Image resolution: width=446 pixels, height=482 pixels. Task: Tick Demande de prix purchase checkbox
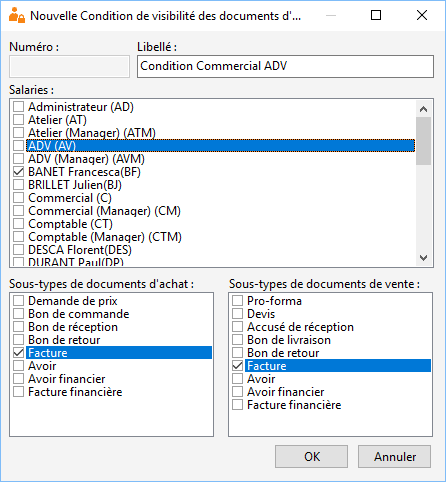coord(19,301)
